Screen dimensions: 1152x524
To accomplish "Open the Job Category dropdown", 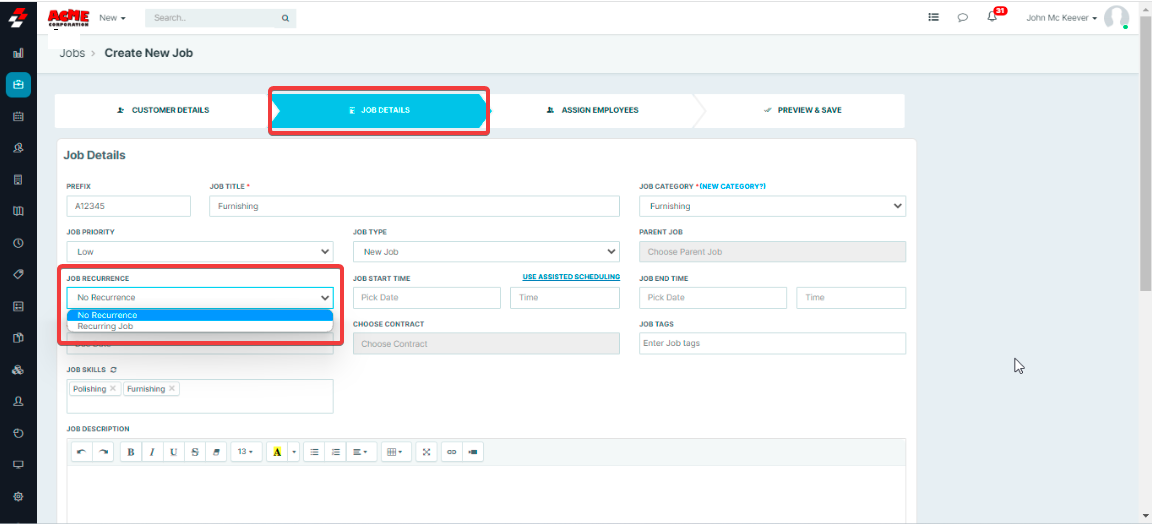I will [x=772, y=207].
